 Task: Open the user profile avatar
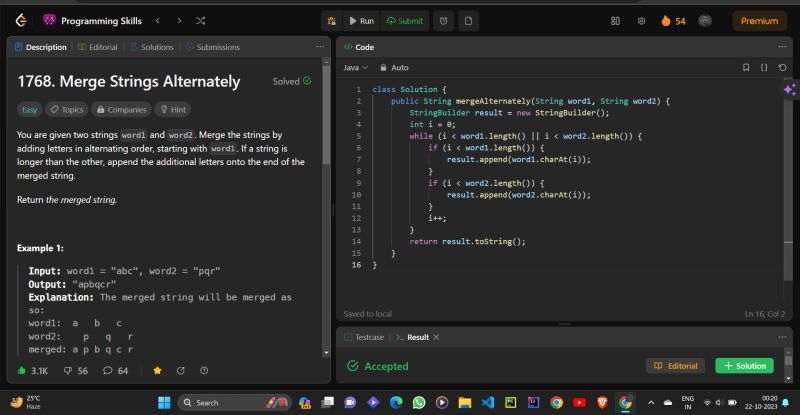click(705, 21)
